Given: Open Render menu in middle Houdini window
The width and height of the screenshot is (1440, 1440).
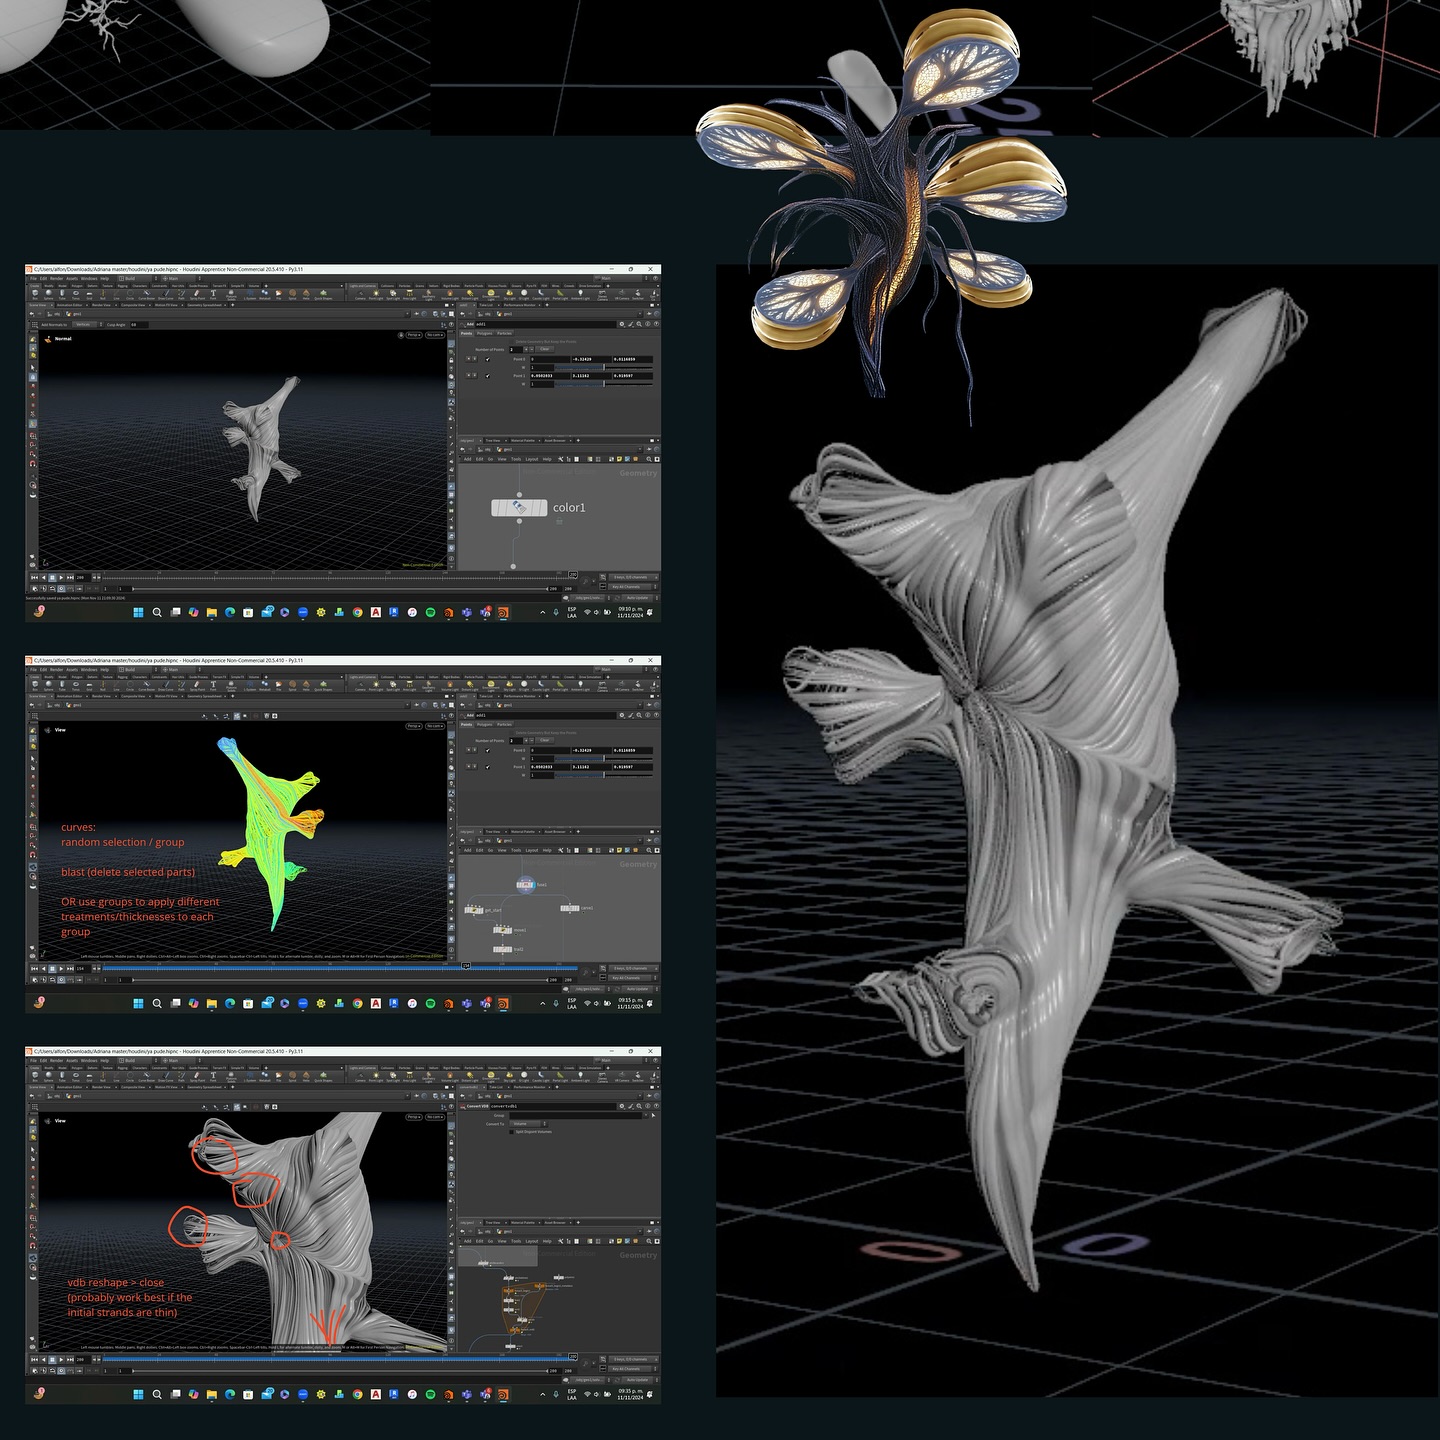Looking at the screenshot, I should click(56, 669).
